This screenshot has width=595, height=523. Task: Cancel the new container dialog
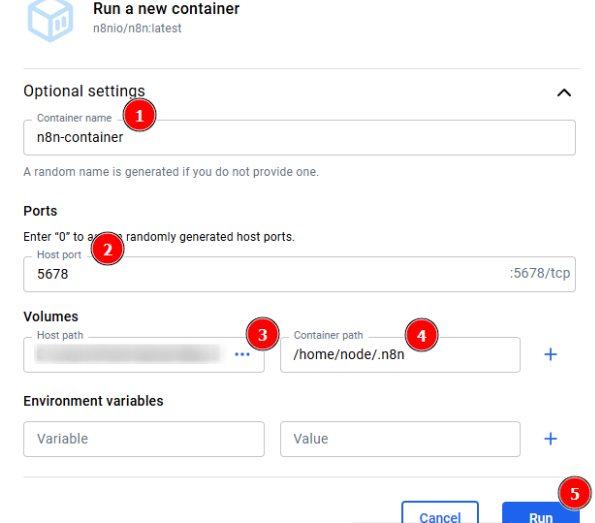440,514
